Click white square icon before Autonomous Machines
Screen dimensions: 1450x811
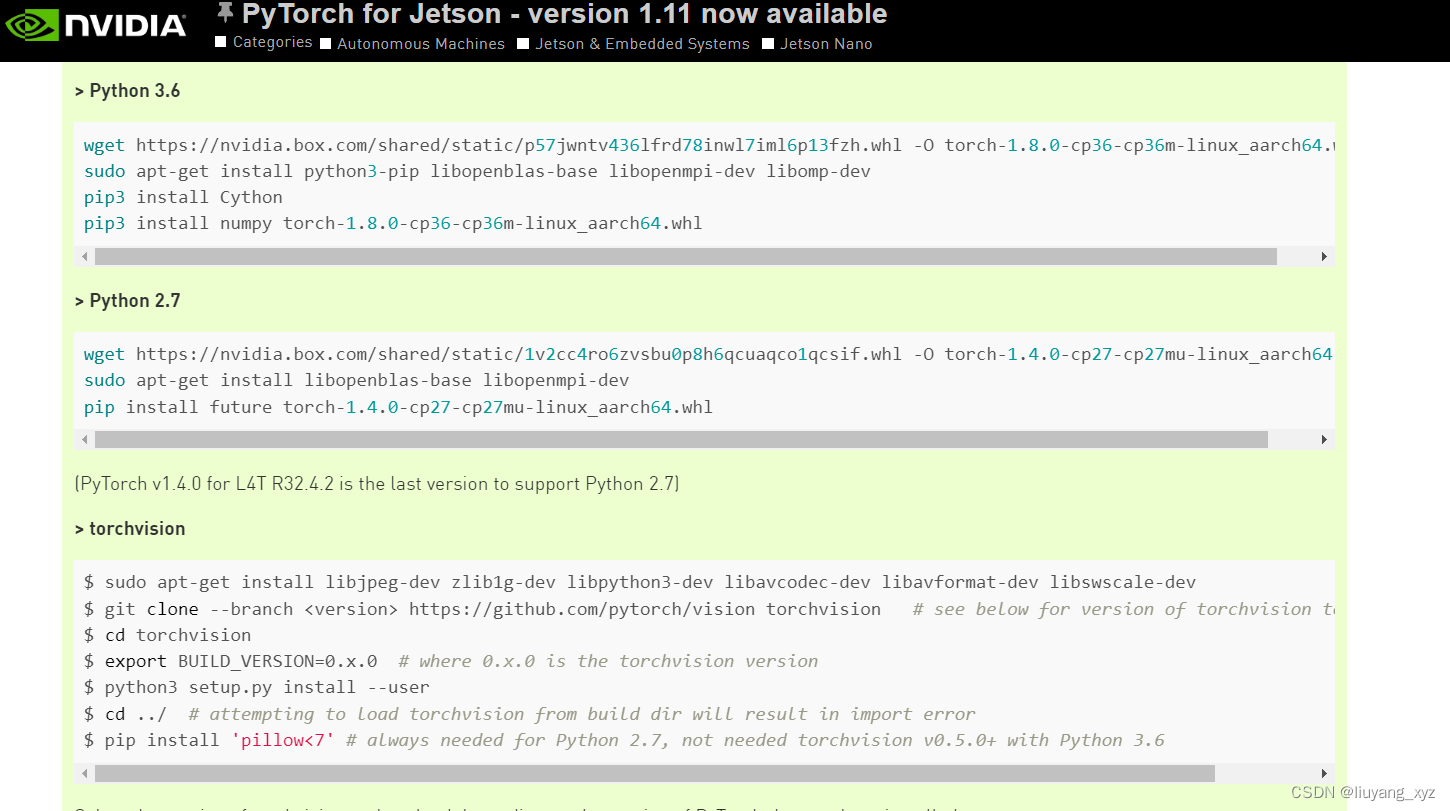(325, 43)
